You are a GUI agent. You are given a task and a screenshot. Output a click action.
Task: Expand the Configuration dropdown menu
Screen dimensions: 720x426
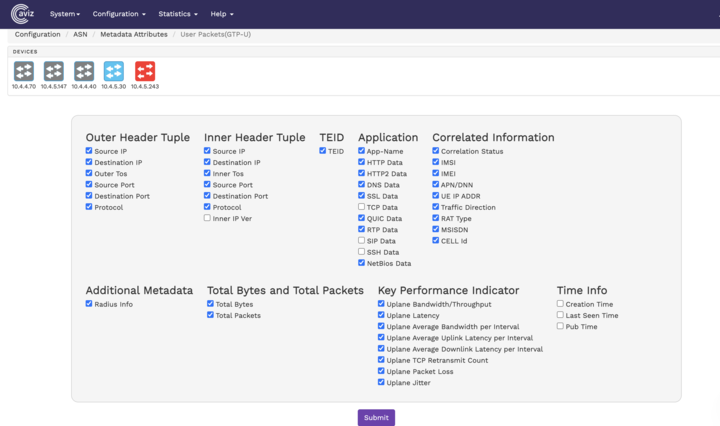118,14
